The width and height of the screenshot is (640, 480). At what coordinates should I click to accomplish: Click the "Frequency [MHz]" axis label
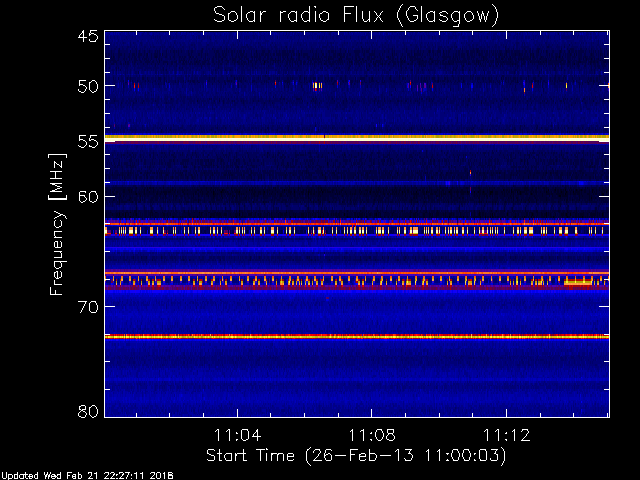click(57, 224)
